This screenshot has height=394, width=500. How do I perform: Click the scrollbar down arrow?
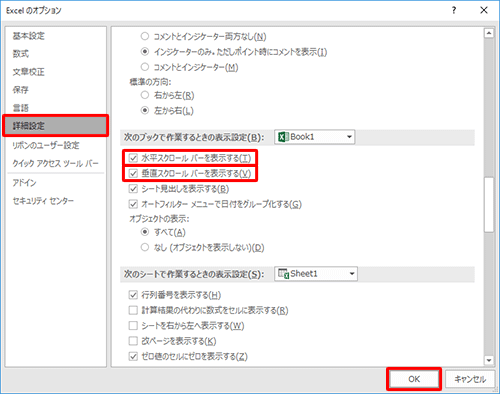(x=489, y=360)
